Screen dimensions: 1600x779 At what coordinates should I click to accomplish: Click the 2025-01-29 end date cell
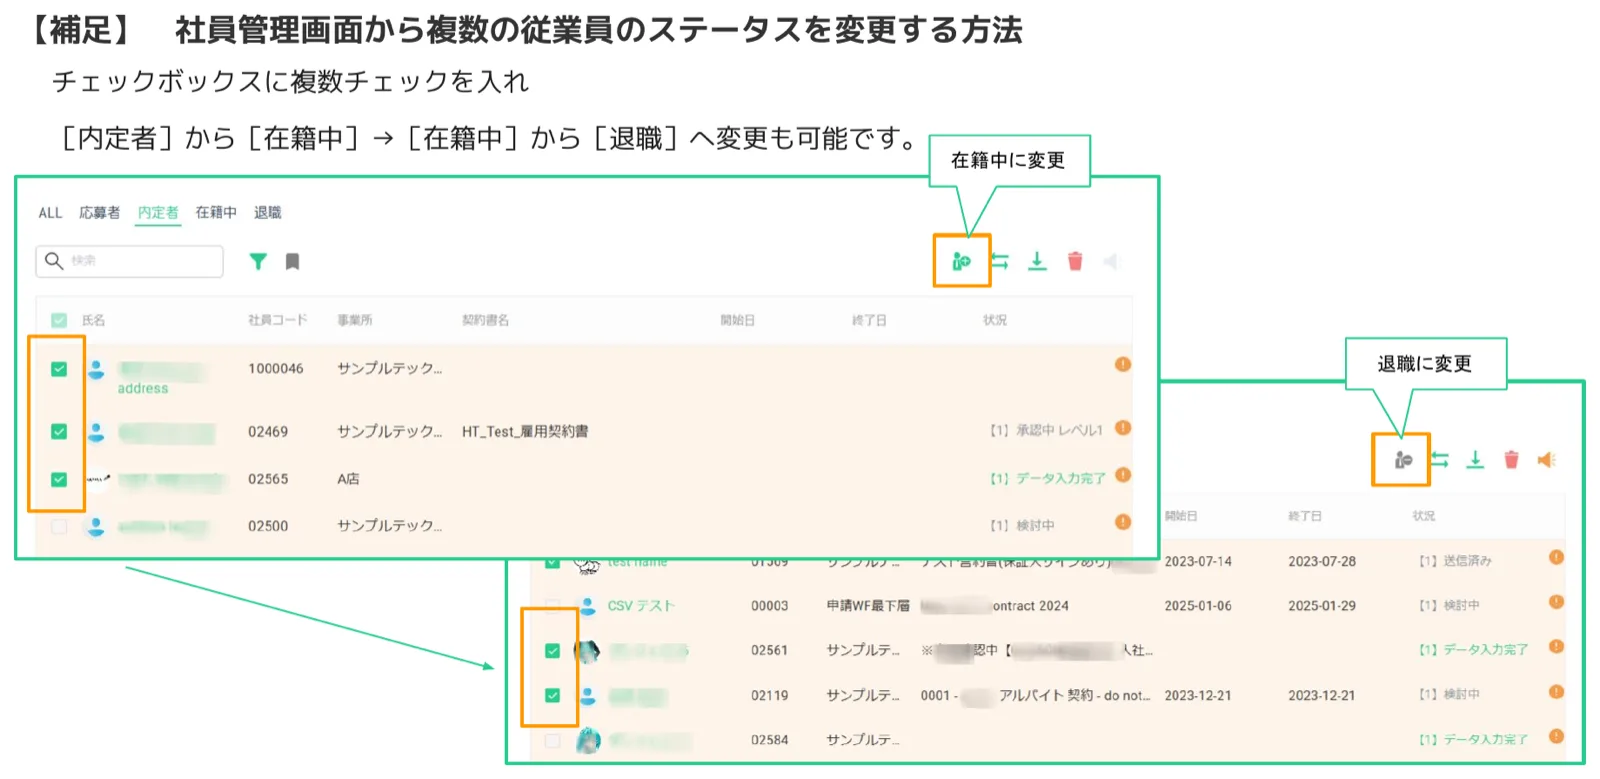[x=1322, y=606]
